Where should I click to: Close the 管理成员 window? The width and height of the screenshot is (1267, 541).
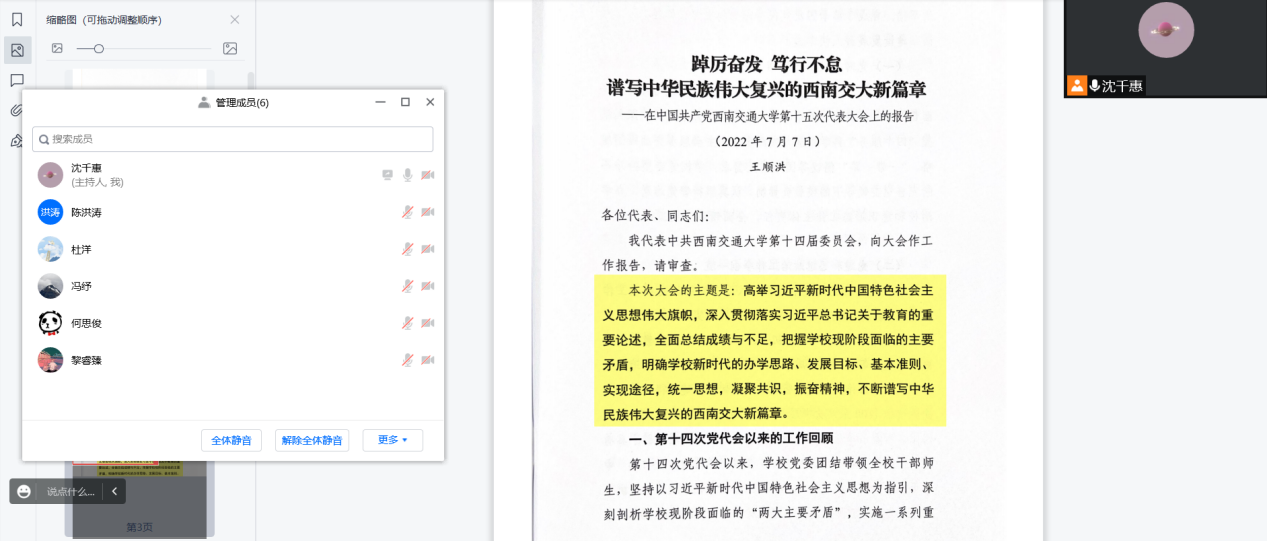coord(430,102)
